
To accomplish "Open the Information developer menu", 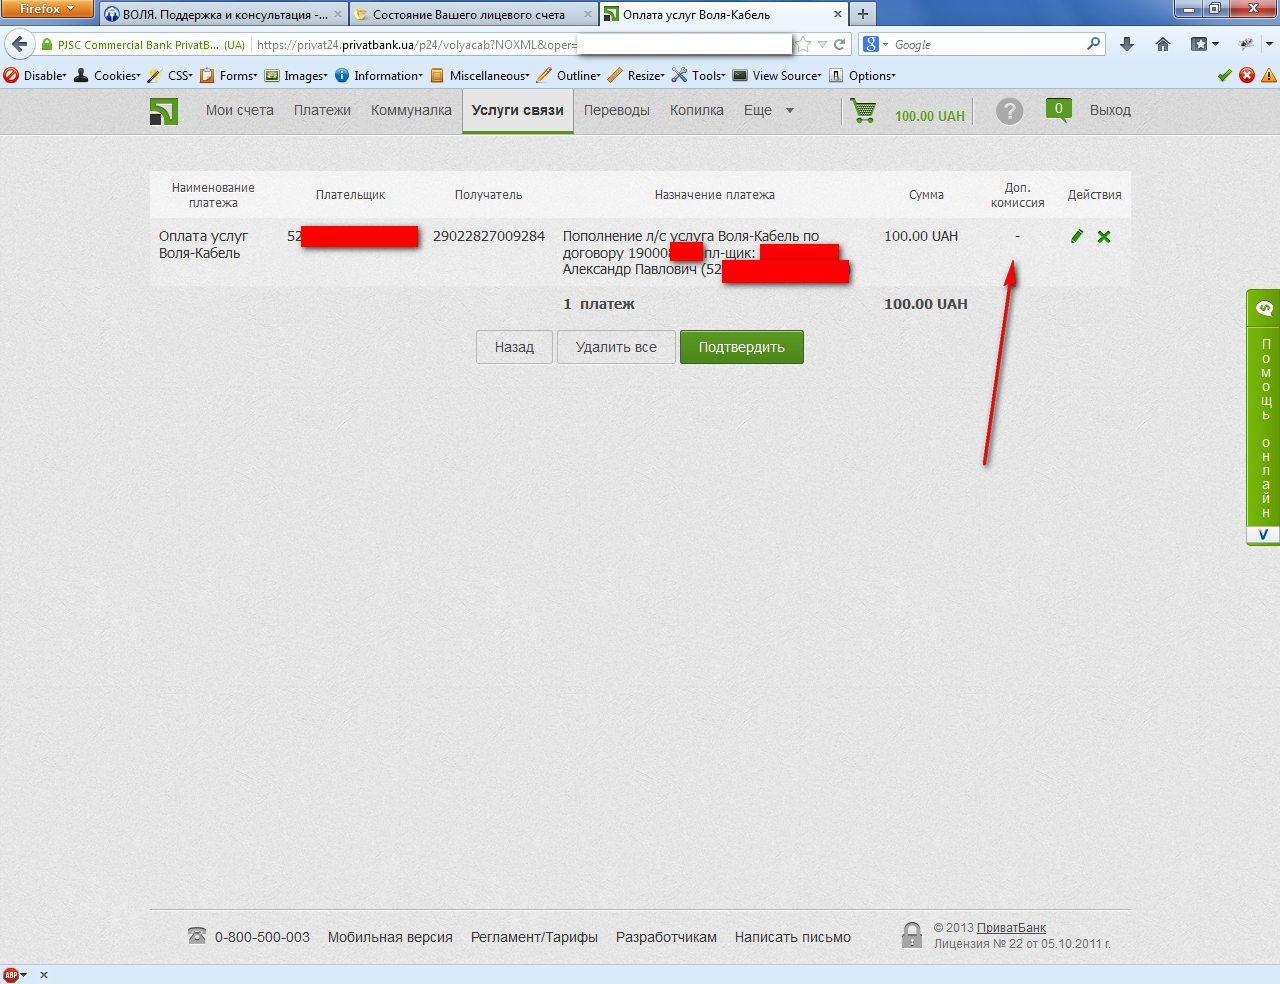I will coord(379,76).
